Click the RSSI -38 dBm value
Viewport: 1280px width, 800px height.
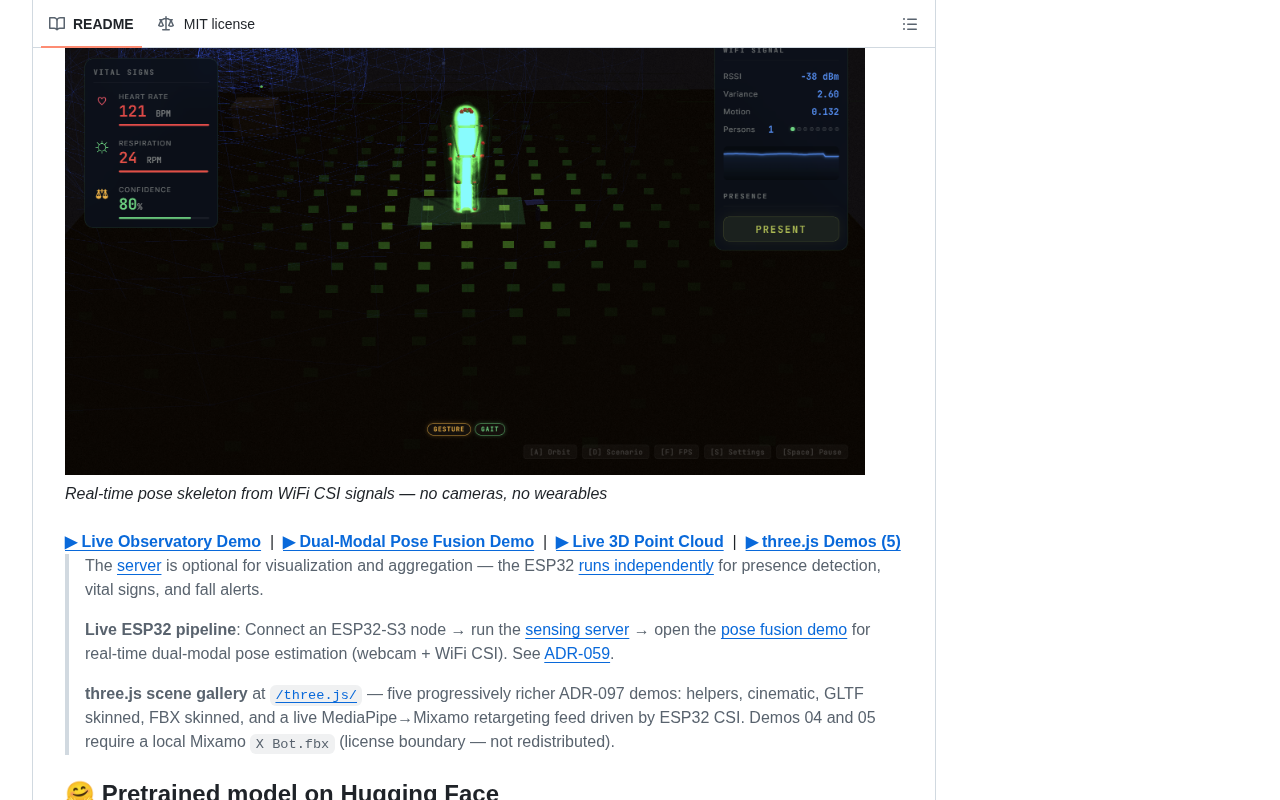click(820, 76)
